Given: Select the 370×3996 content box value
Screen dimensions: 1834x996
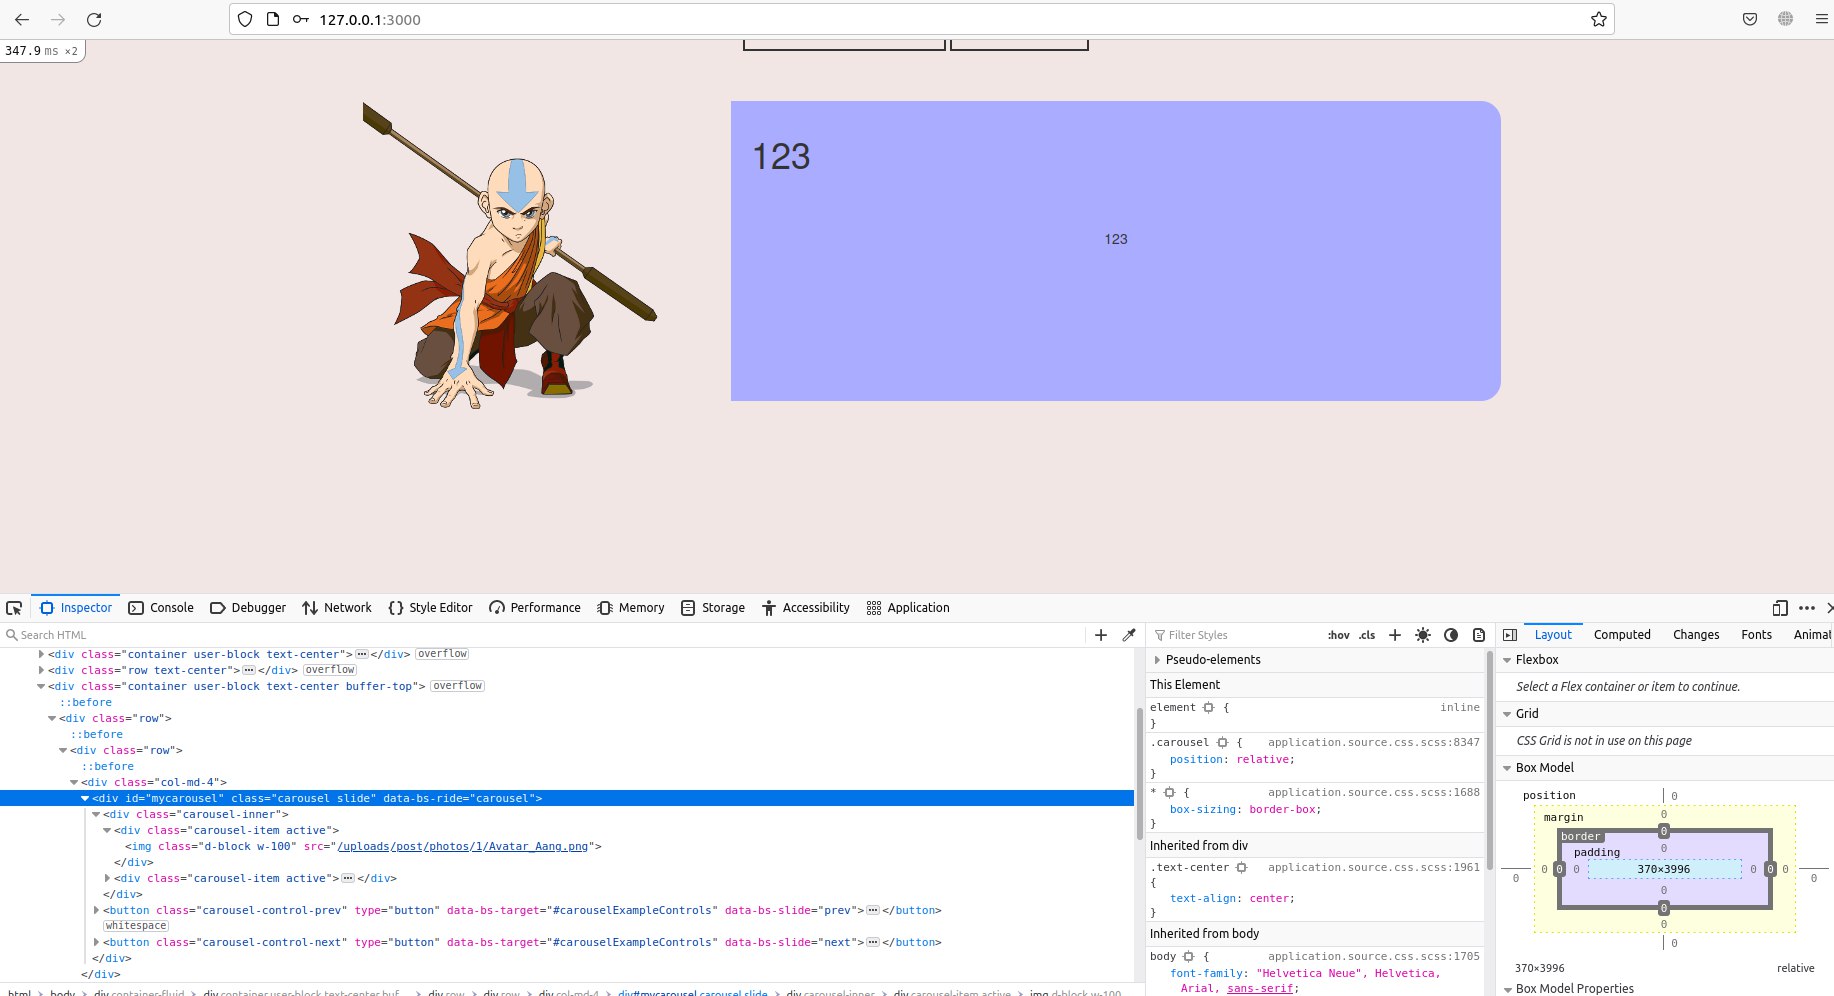Looking at the screenshot, I should [1663, 869].
